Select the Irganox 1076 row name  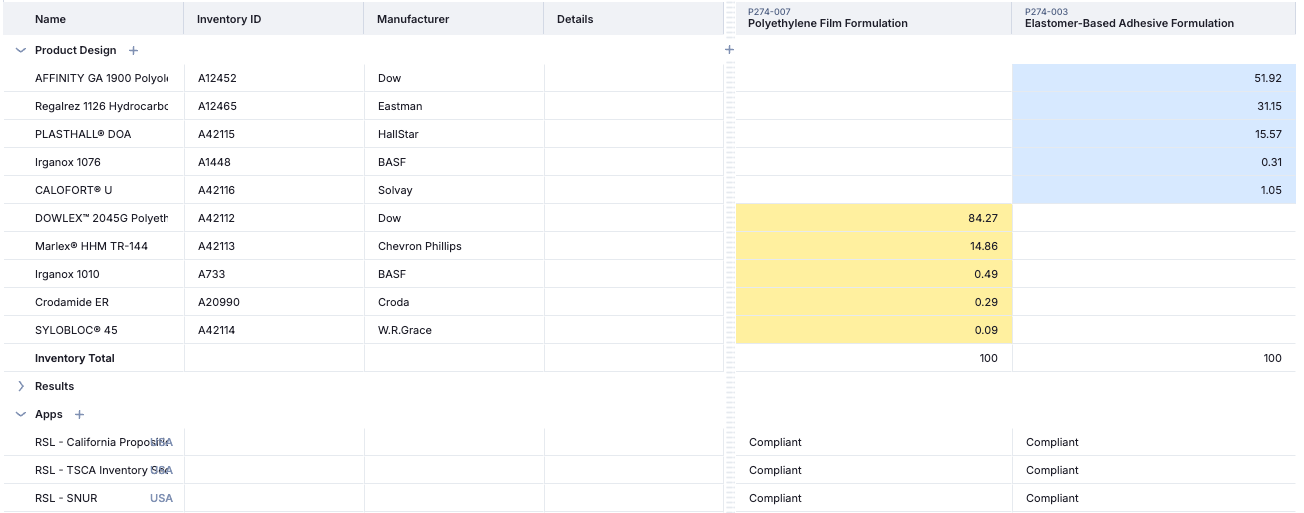pos(68,162)
